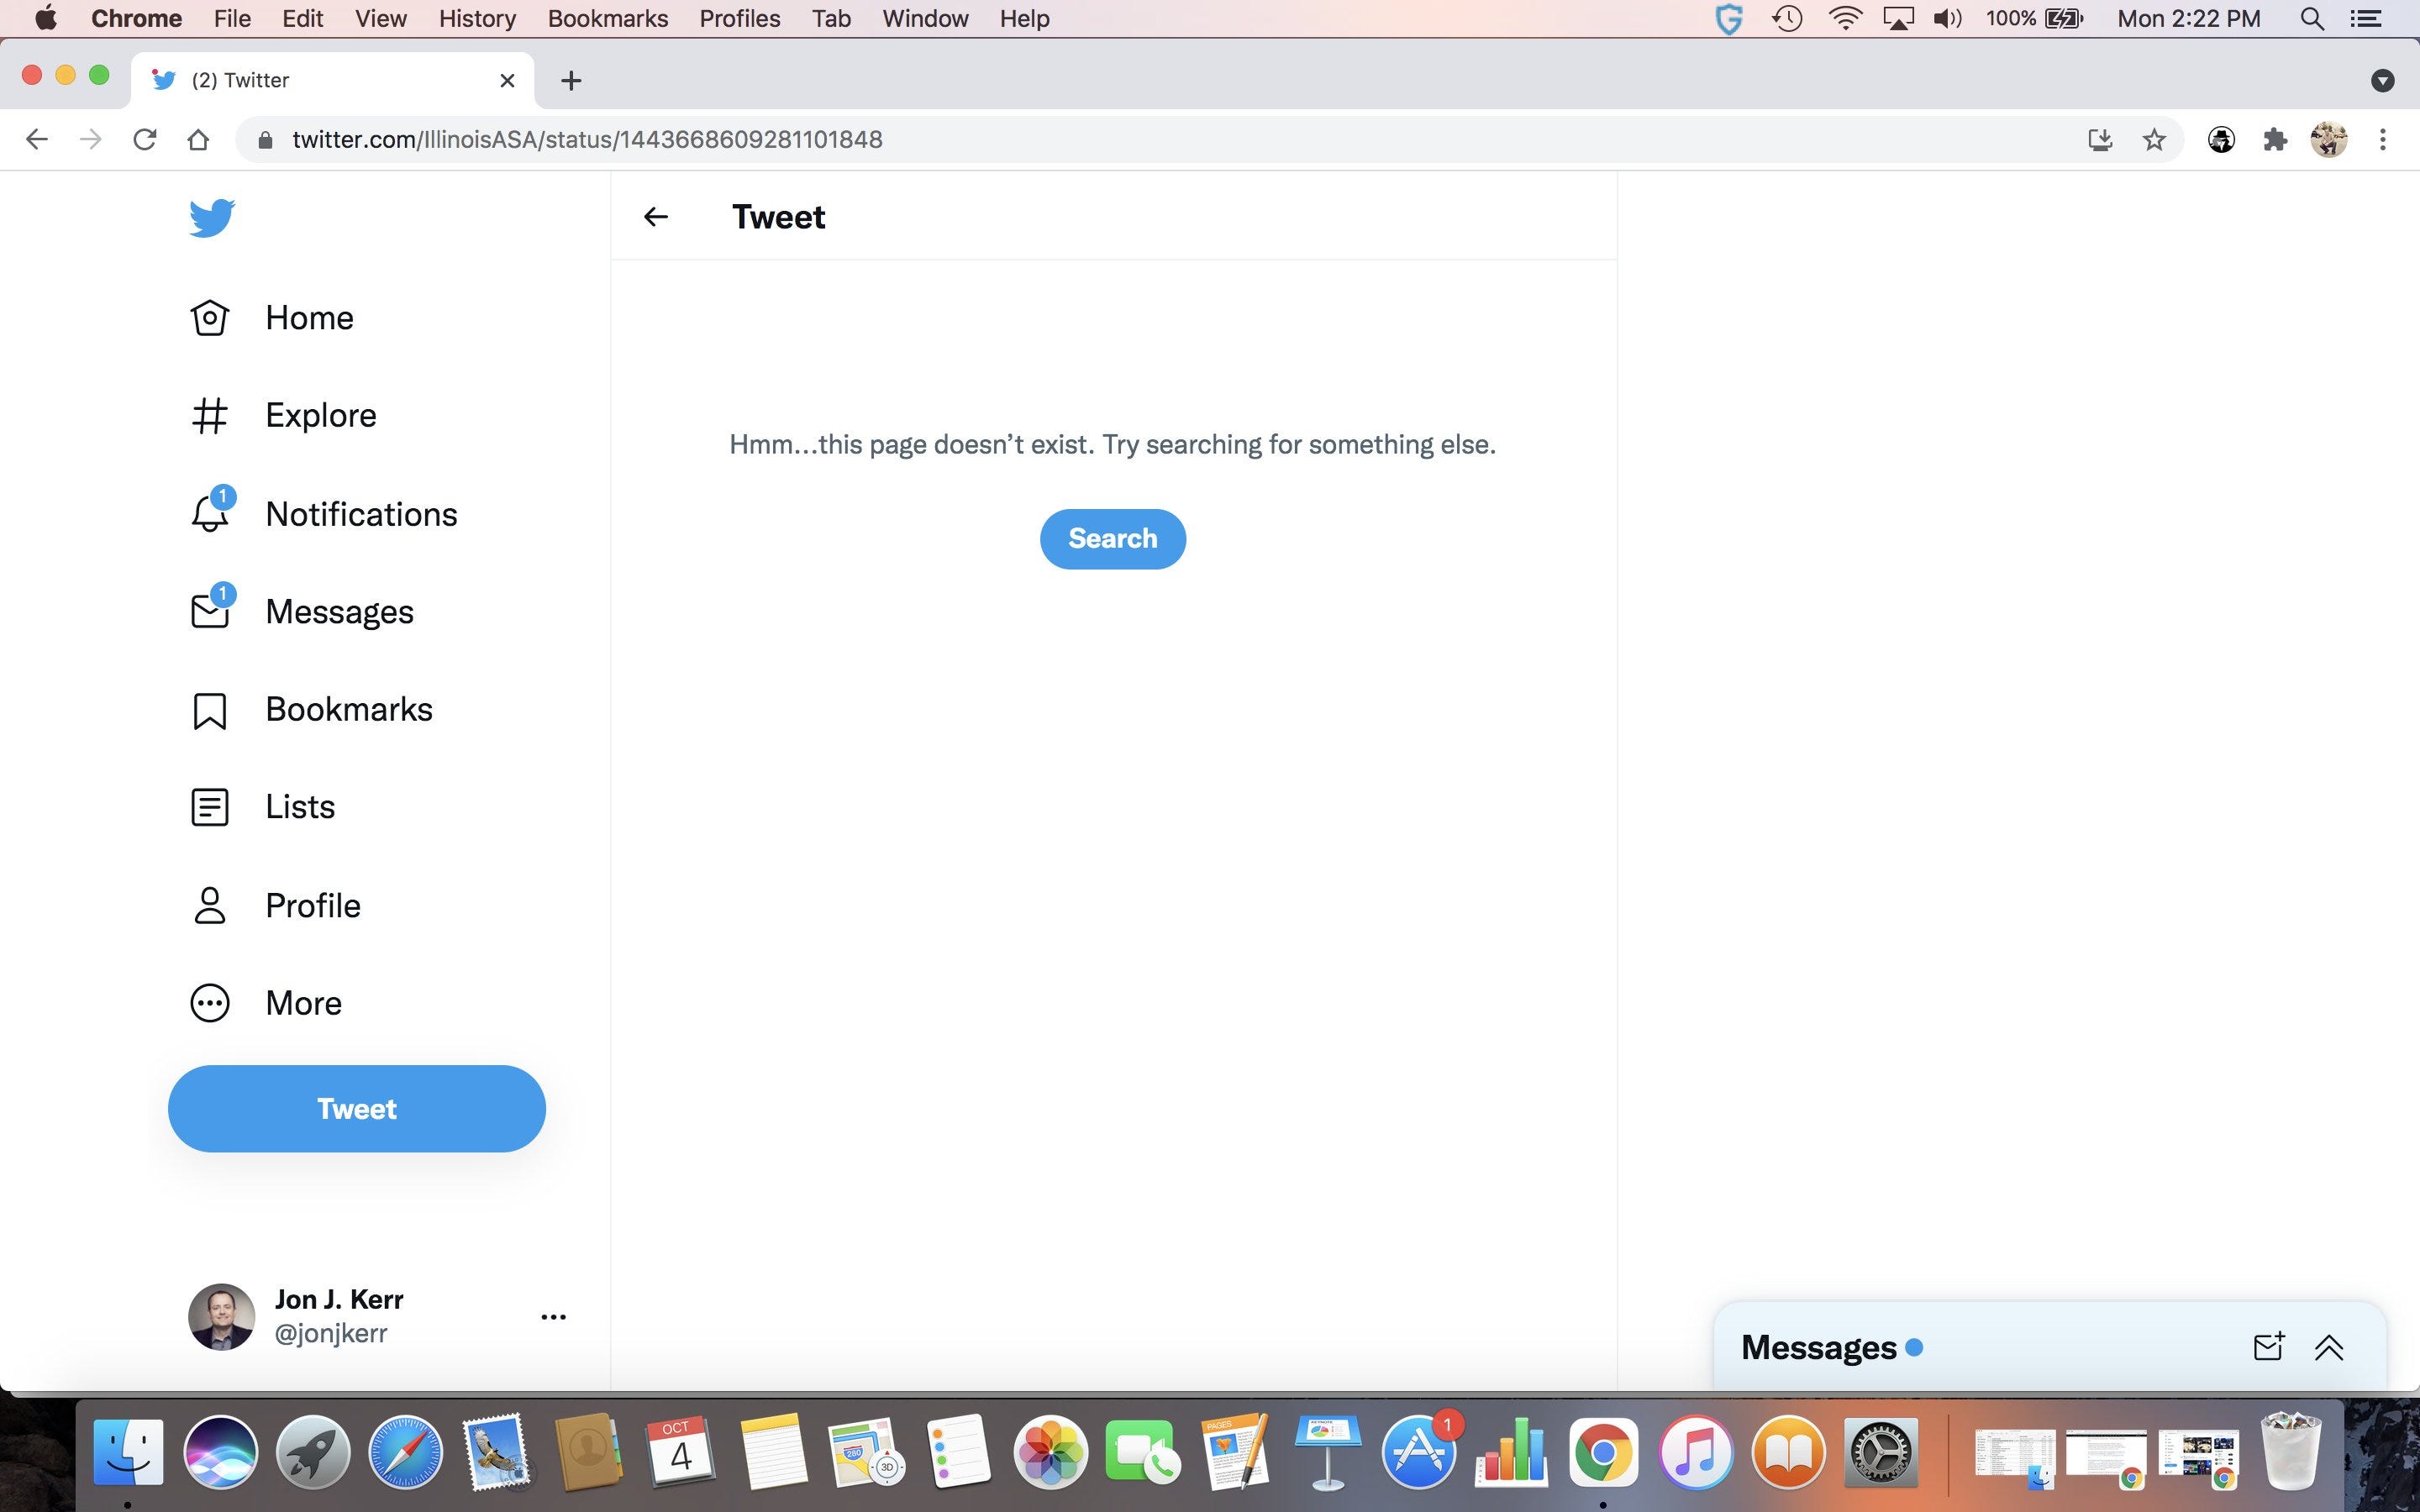2420x1512 pixels.
Task: Click the browser back arrow
Action: tap(37, 139)
